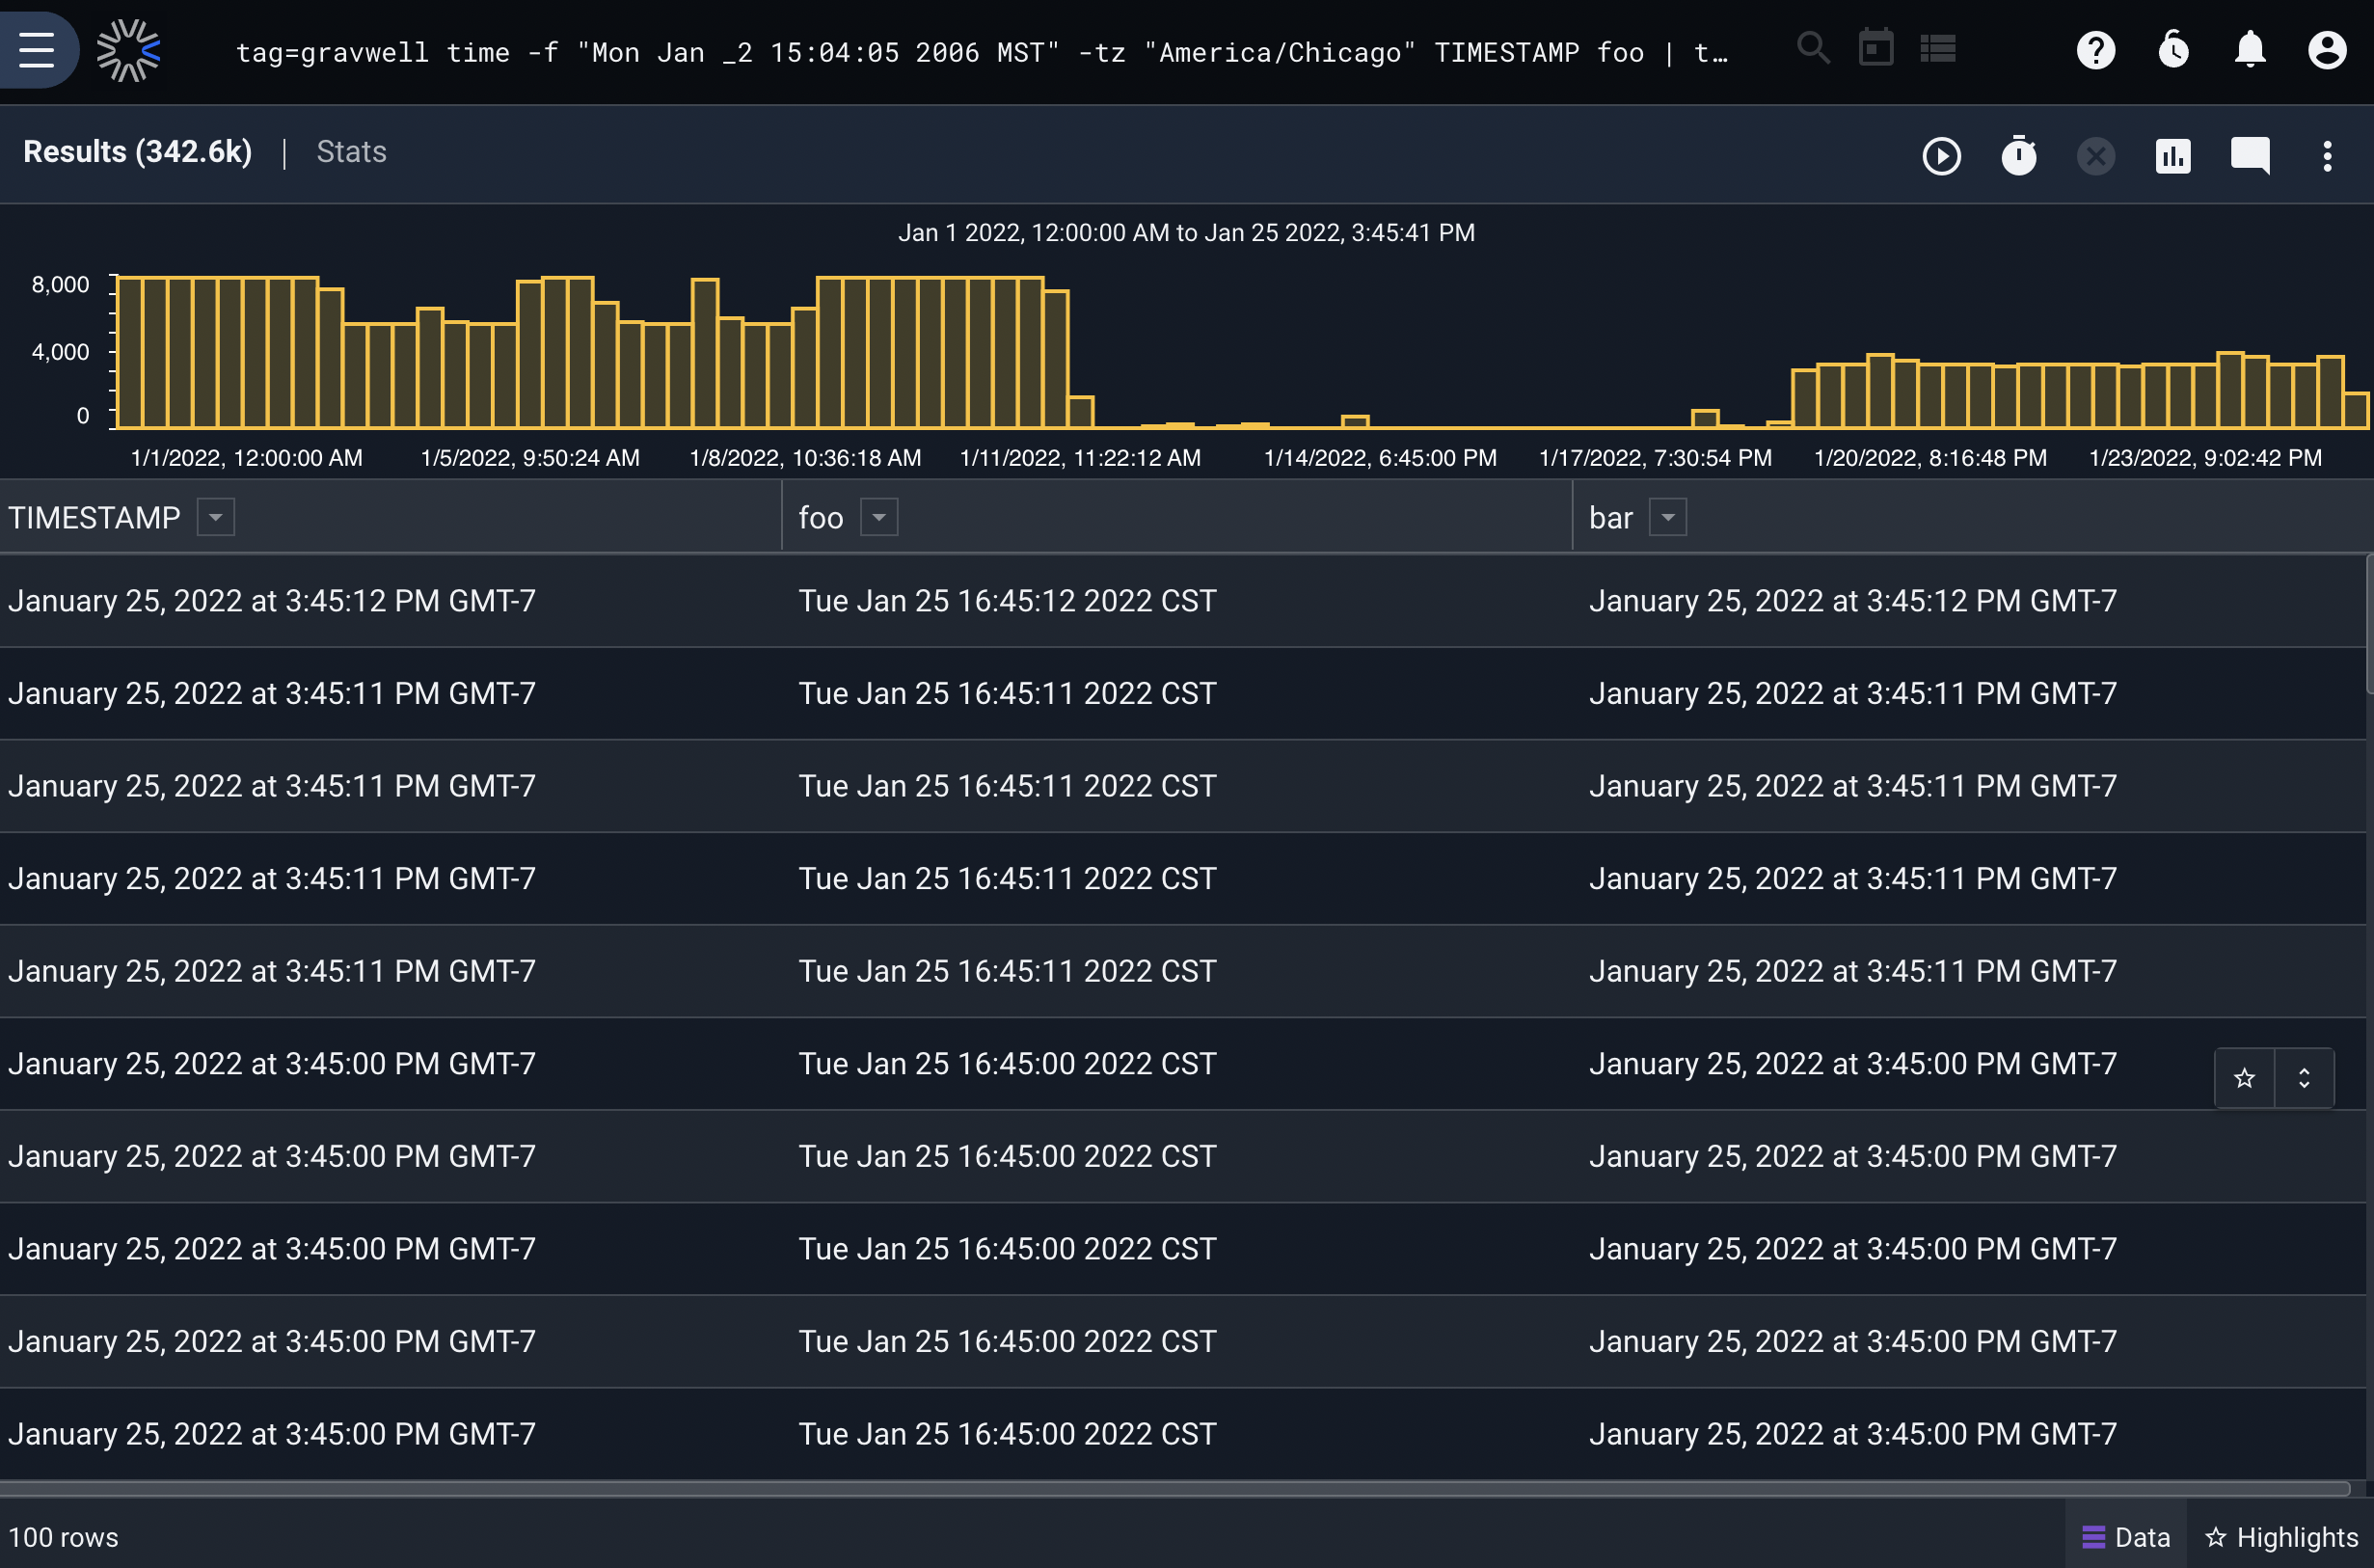Star the hovered 3:45:00 PM row
The width and height of the screenshot is (2374, 1568).
pos(2245,1078)
